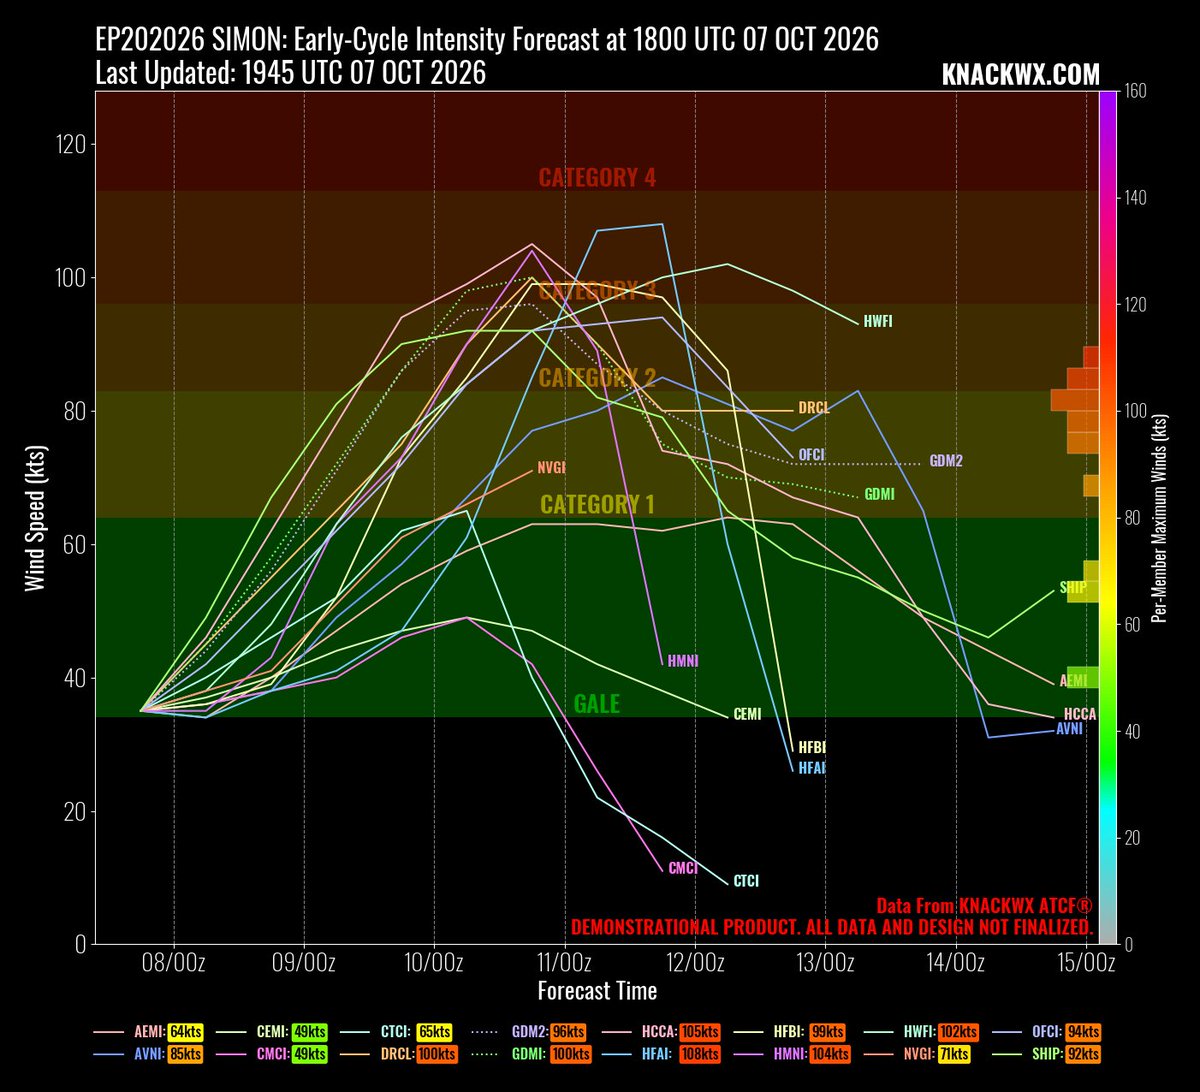Click the CTCI line label
This screenshot has height=1092, width=1200.
point(746,881)
